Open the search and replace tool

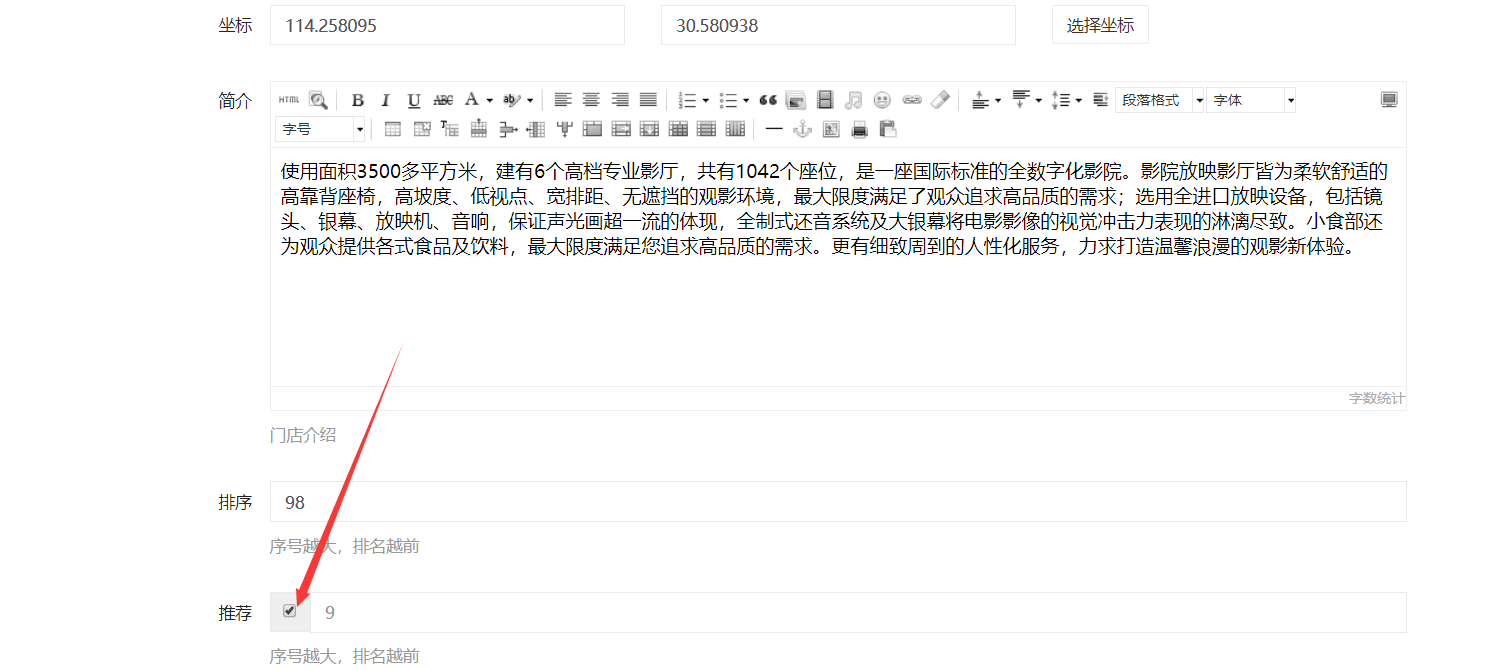318,100
